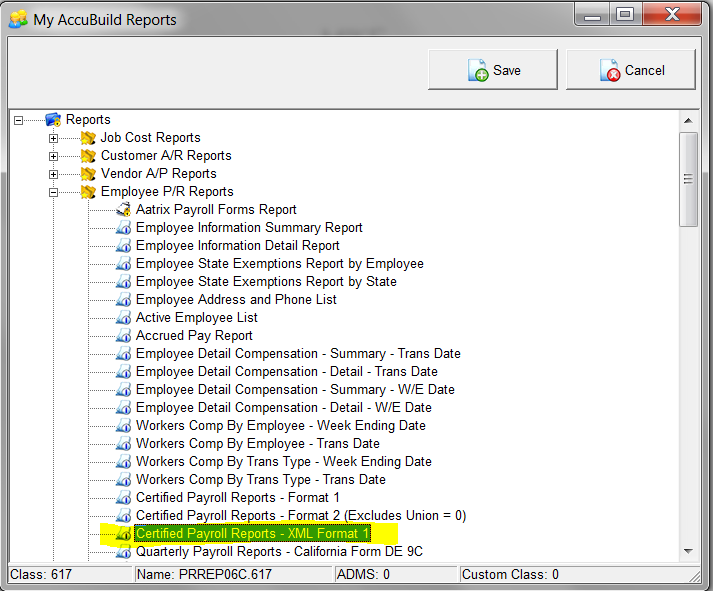Select Employee State Exemptions Report by Employee
713x591 pixels.
point(280,264)
